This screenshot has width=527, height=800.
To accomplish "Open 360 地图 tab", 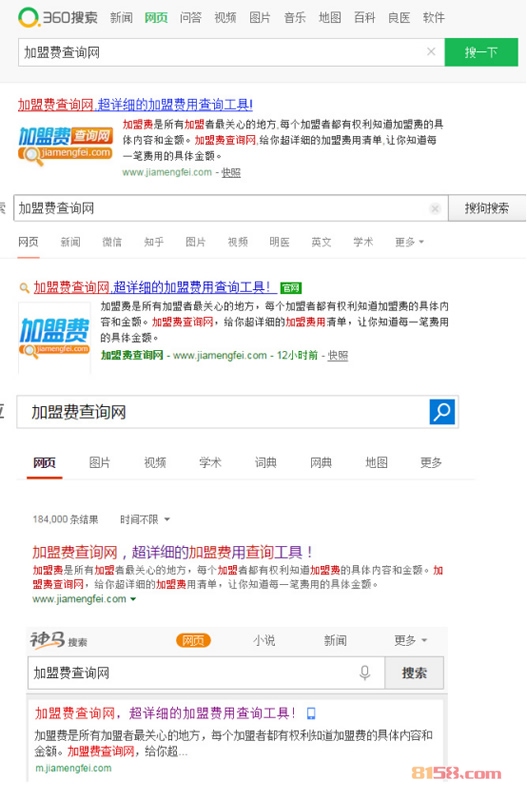I will [x=330, y=18].
